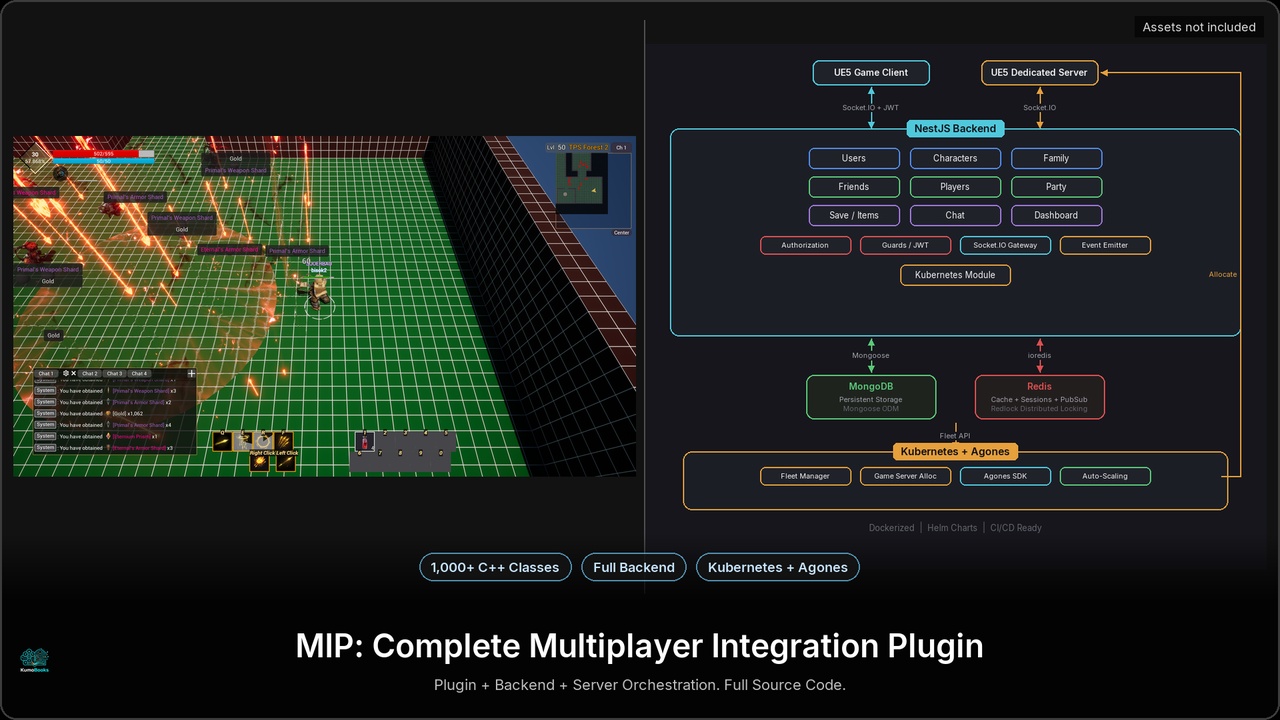Switch to the Chat 2 tab
Screen dimensions: 1280x720
90,373
